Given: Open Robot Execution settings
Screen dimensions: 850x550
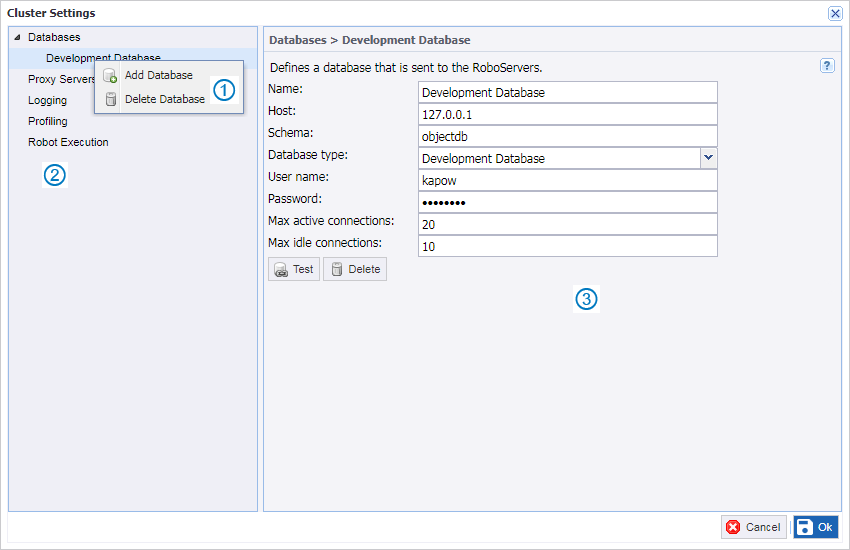Looking at the screenshot, I should (x=68, y=142).
